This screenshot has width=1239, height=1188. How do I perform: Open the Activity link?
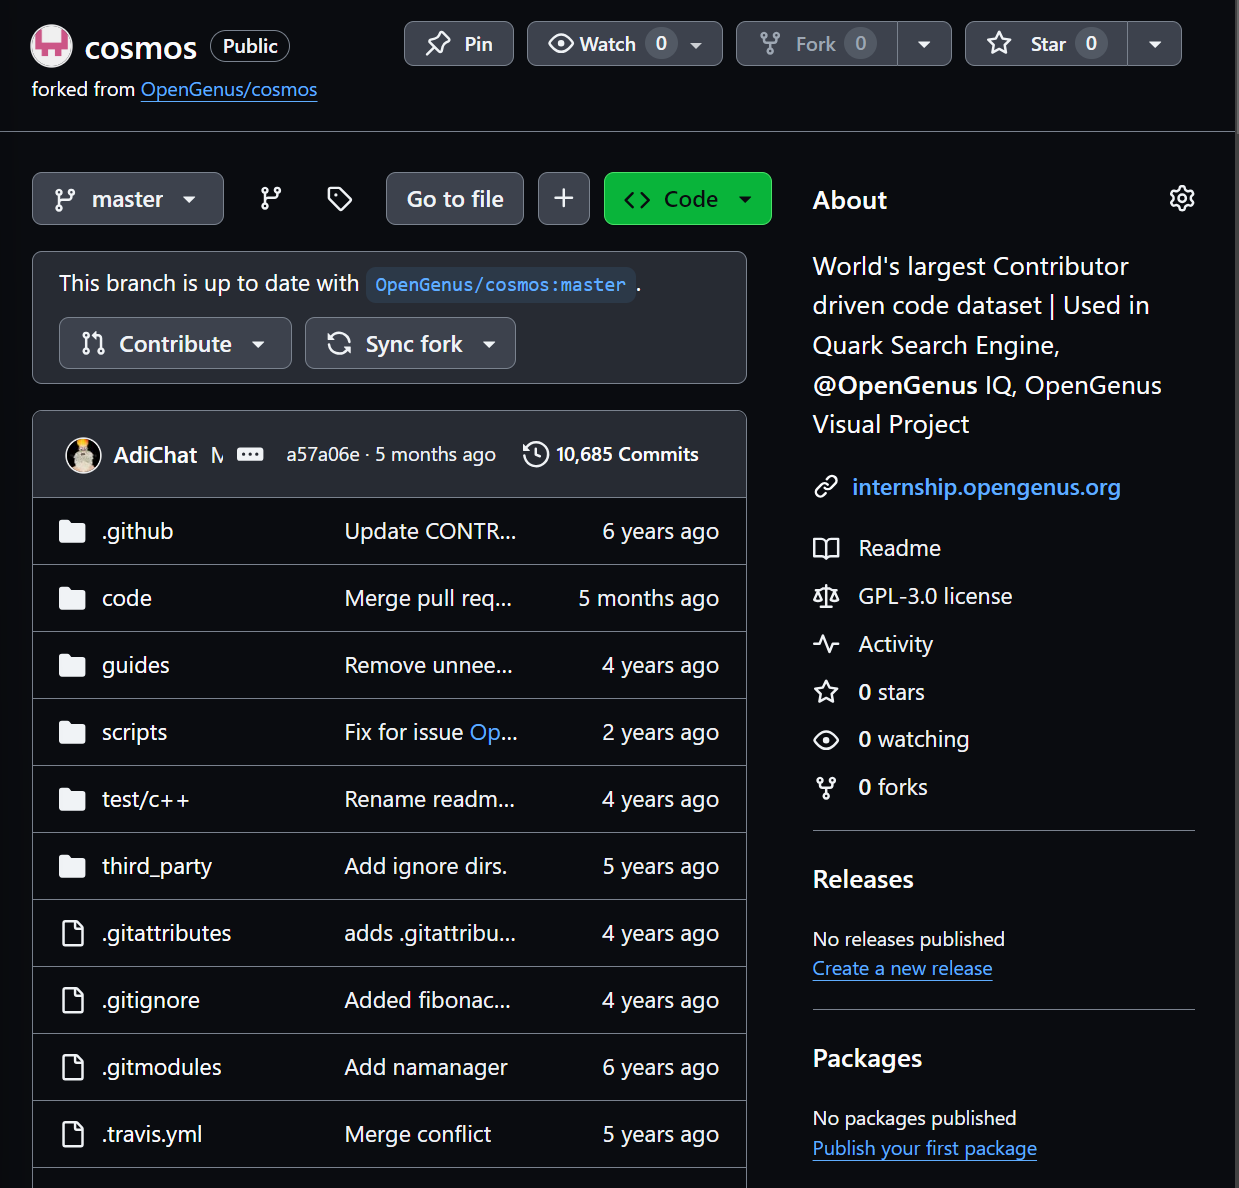point(895,644)
